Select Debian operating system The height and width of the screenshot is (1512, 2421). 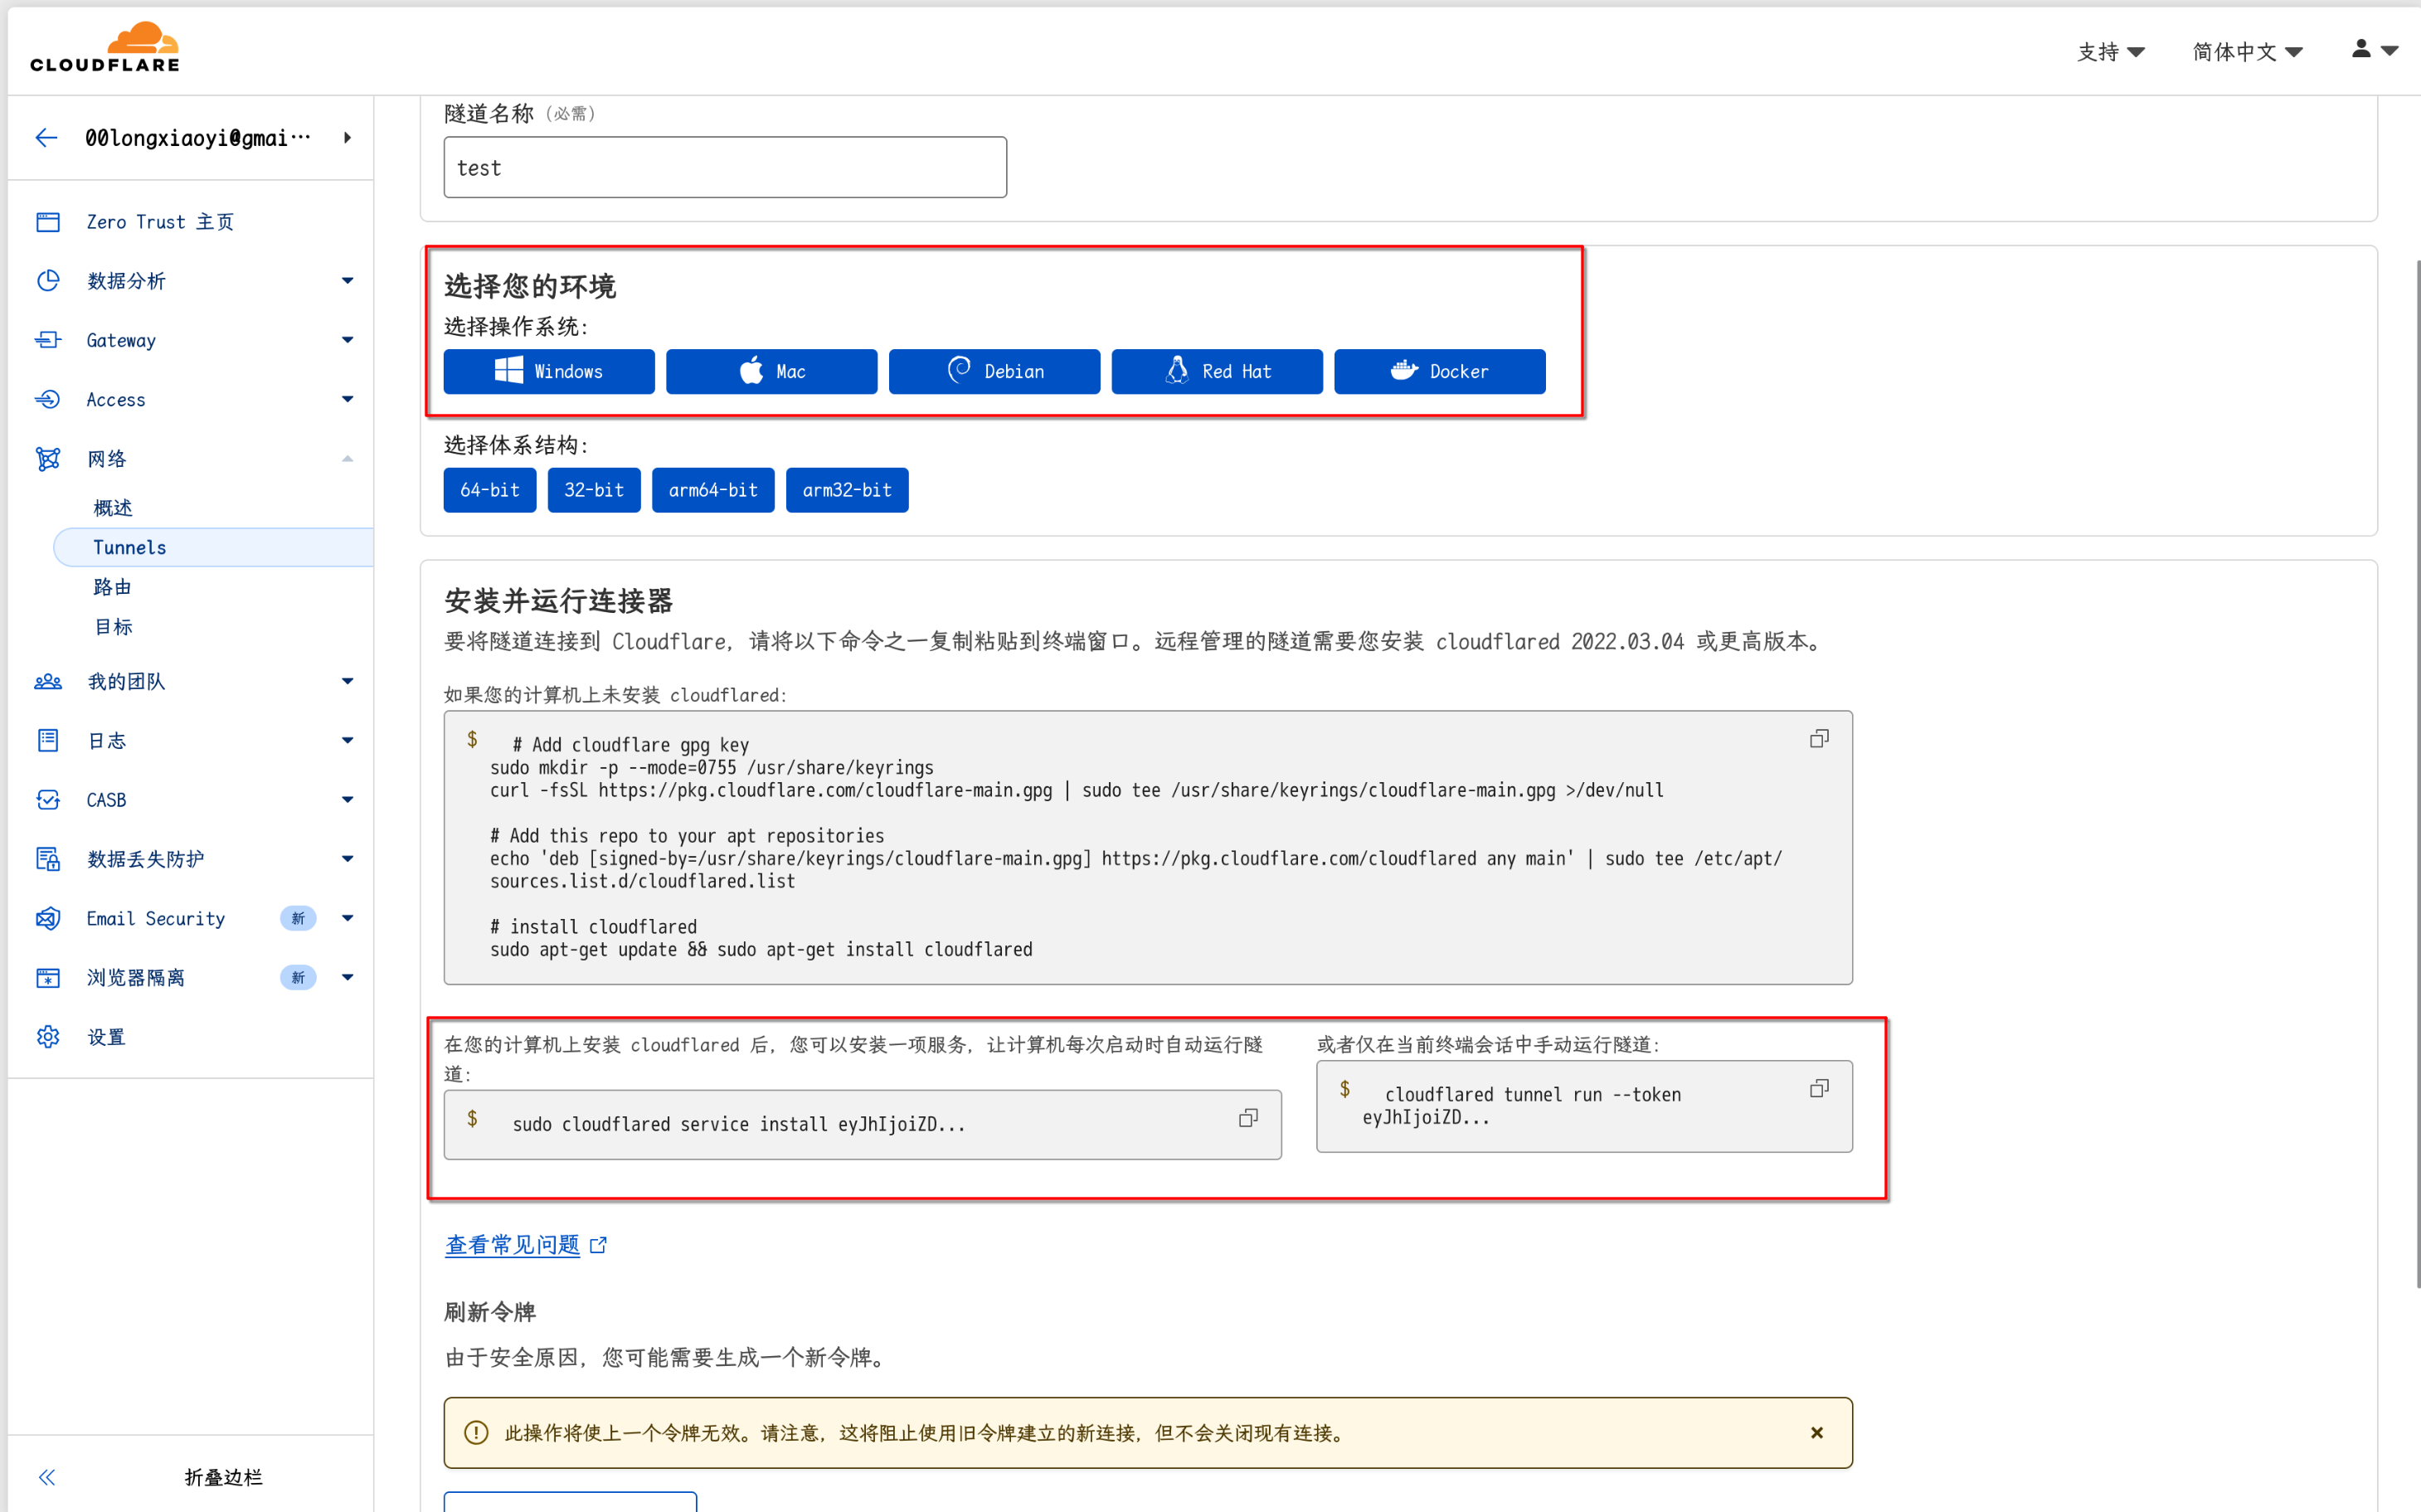tap(994, 372)
